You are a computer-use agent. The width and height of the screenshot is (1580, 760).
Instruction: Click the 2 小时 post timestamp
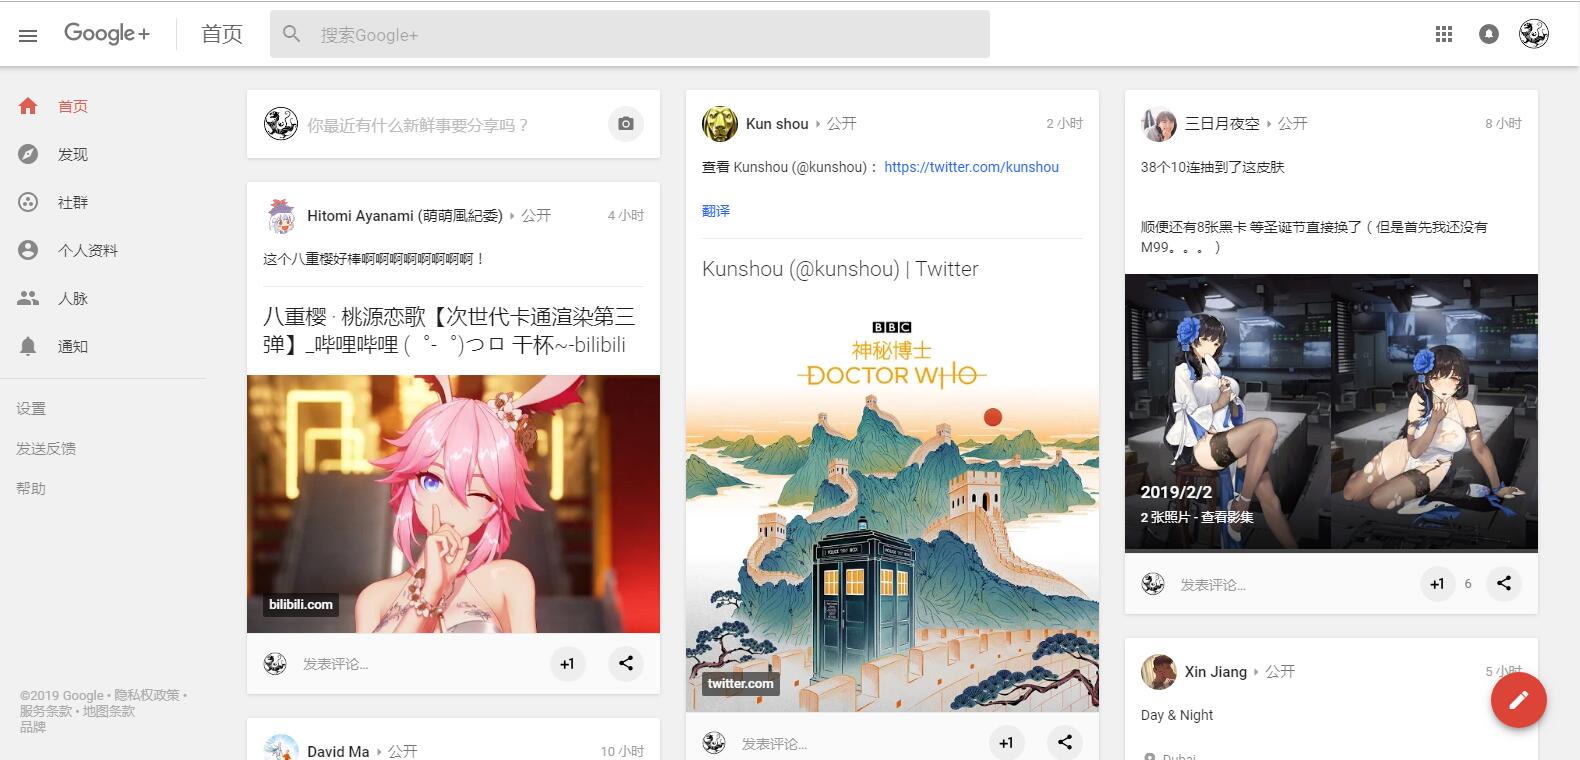coord(1064,124)
